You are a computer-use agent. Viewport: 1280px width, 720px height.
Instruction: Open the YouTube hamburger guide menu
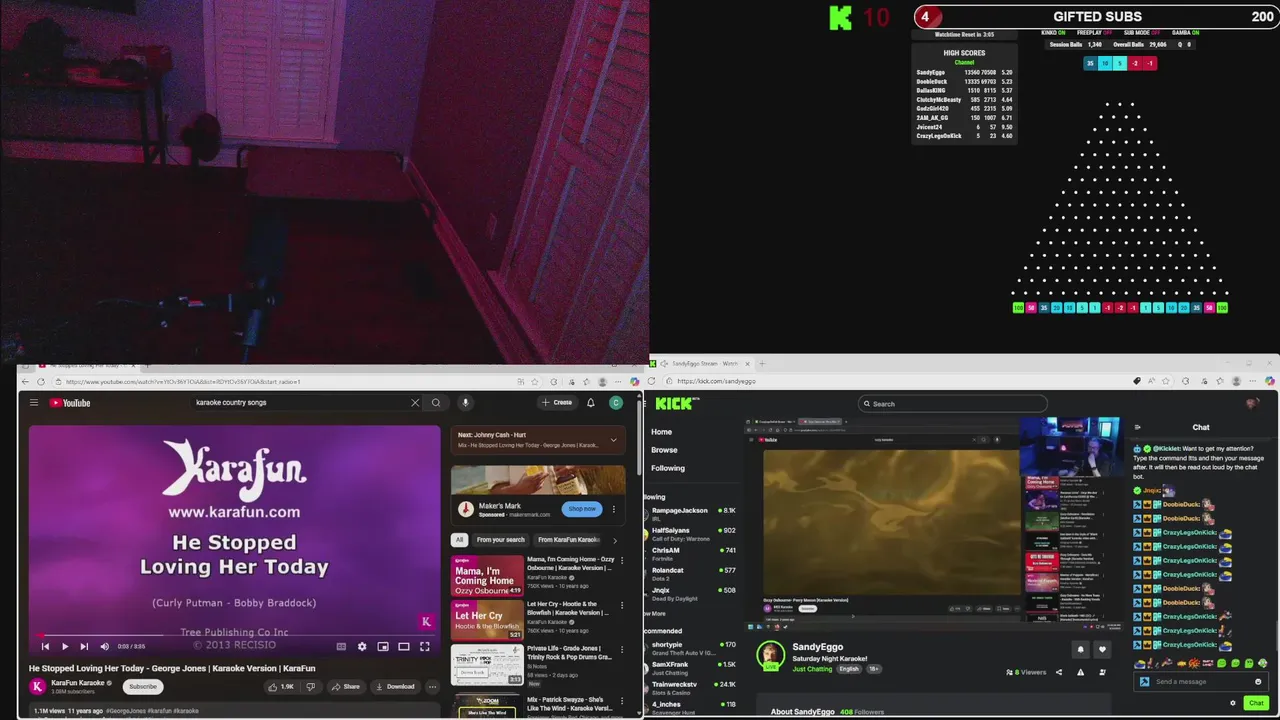(33, 403)
